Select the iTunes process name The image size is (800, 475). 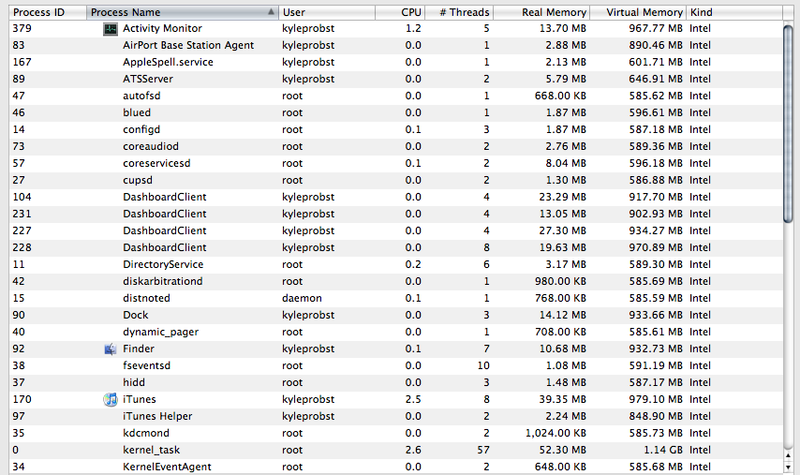[139, 399]
